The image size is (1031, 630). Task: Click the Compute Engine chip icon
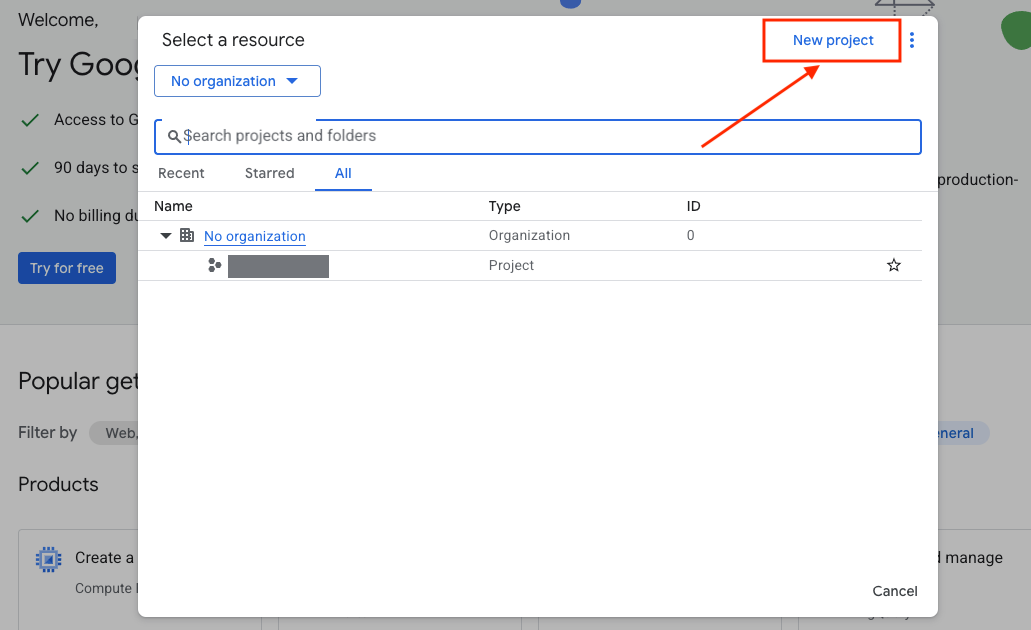48,559
